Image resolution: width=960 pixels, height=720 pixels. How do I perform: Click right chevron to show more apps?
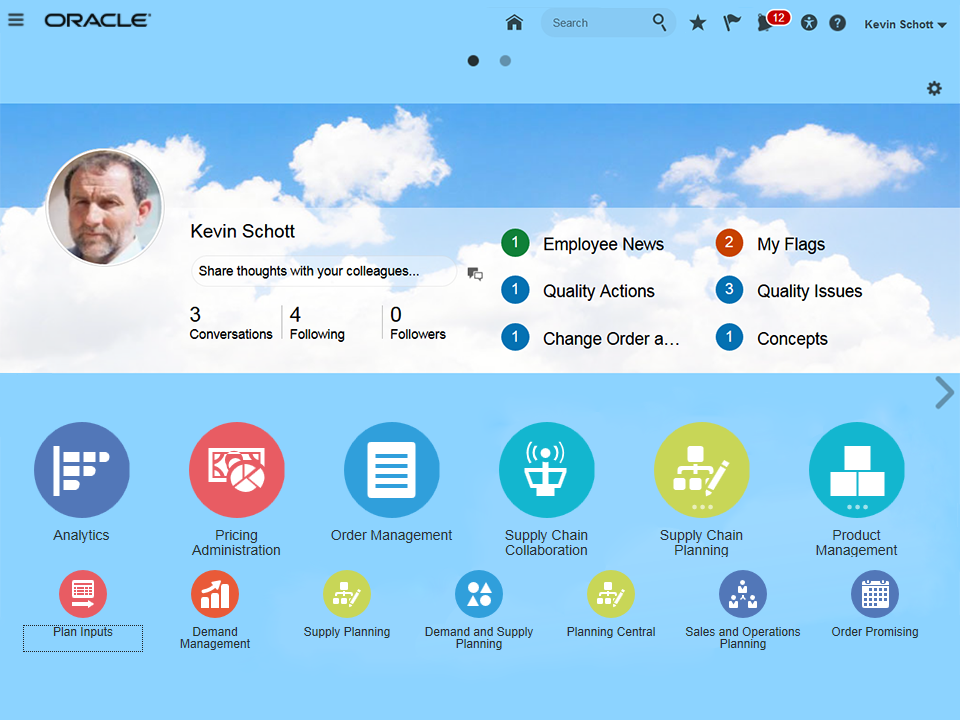944,393
